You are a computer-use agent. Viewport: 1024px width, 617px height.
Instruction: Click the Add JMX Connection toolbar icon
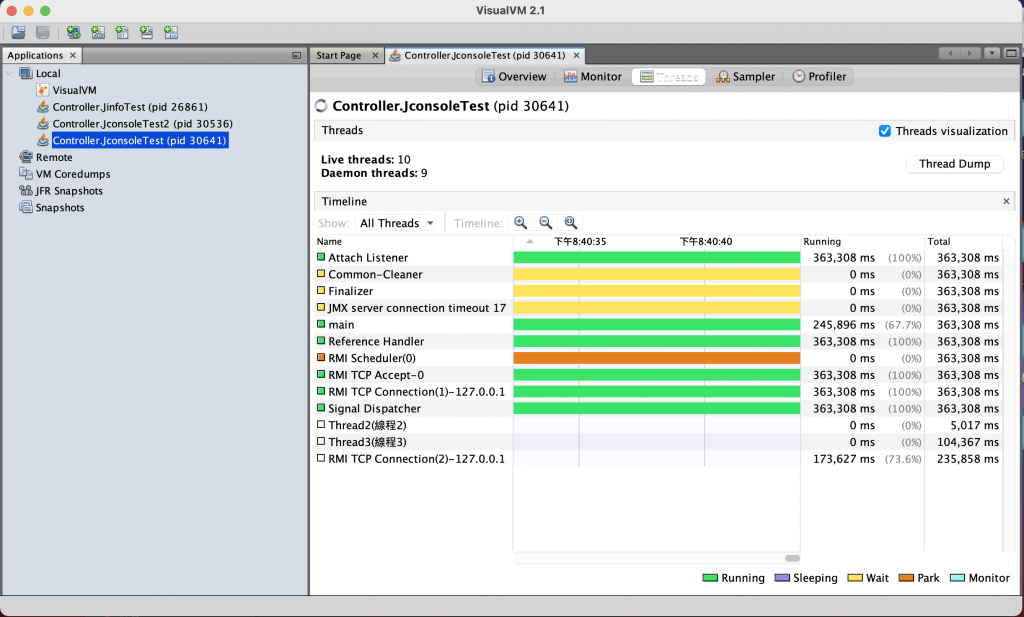pos(98,32)
